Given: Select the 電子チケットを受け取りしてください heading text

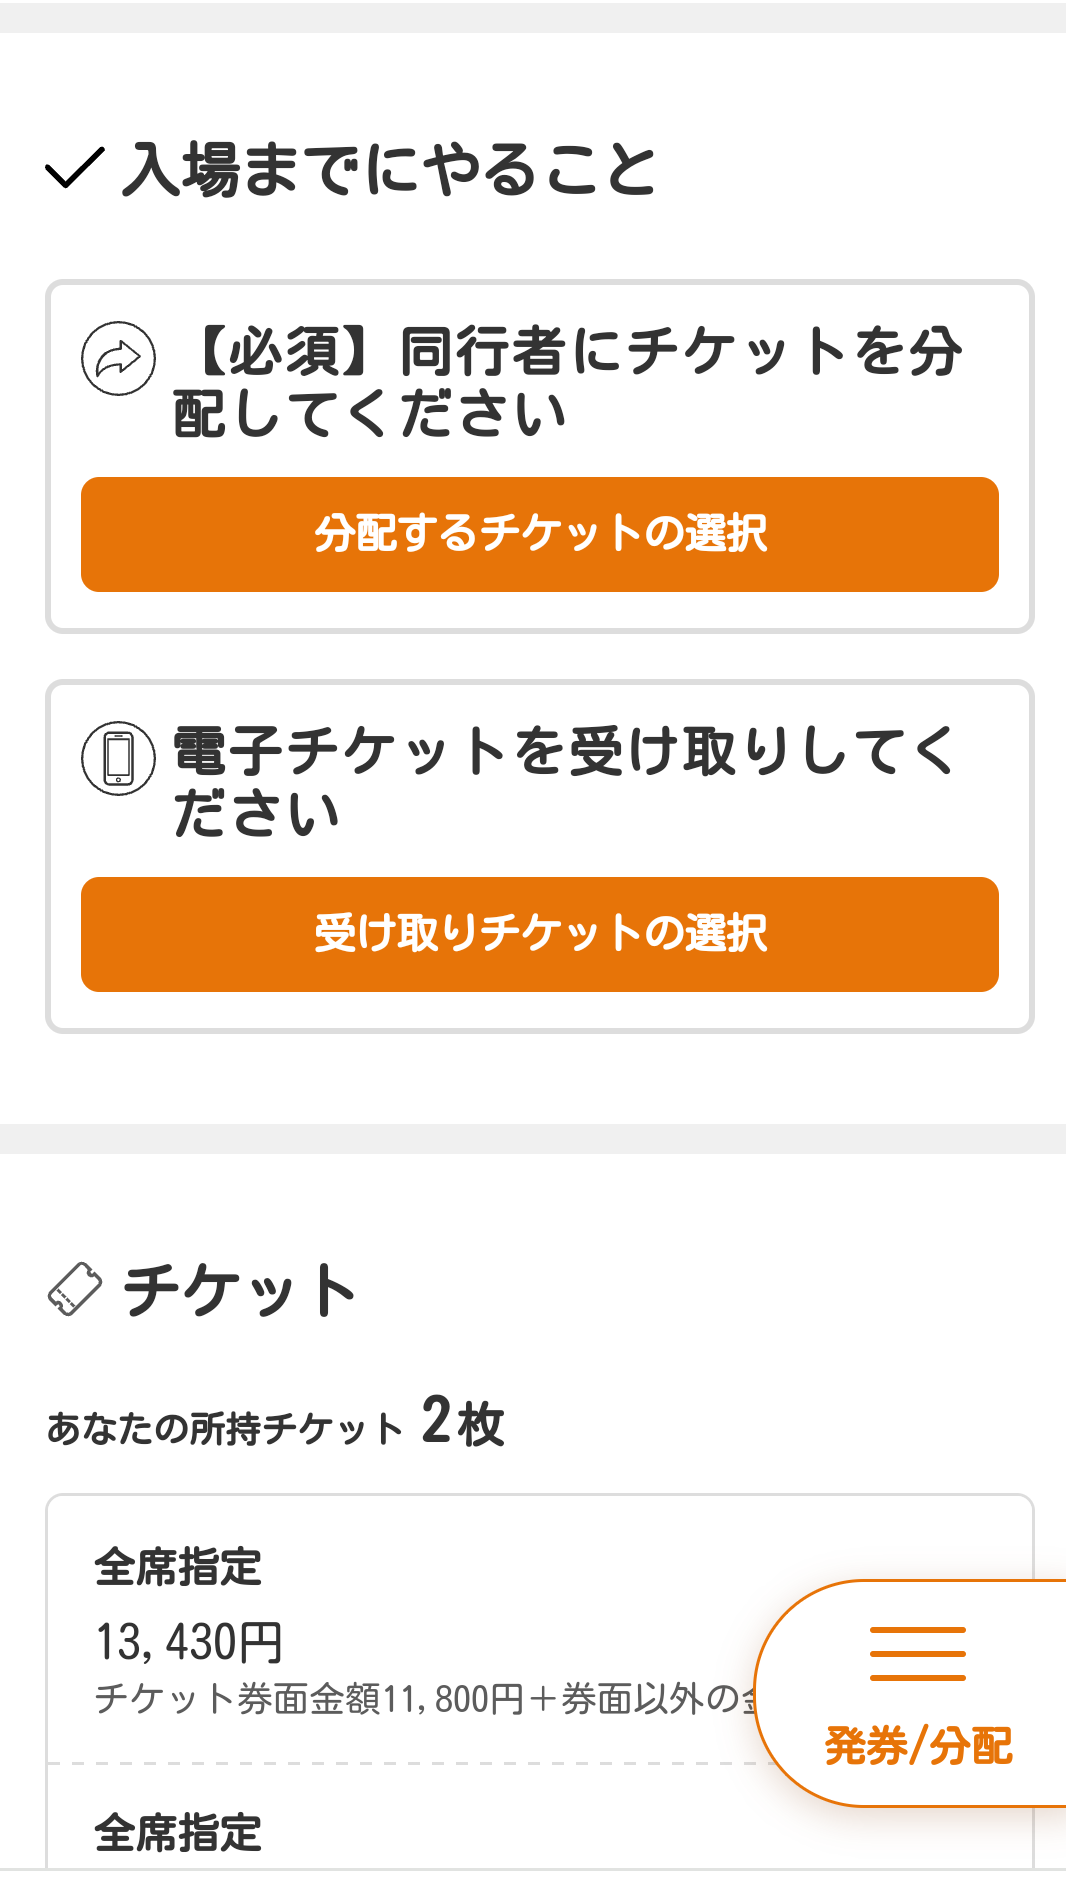Looking at the screenshot, I should [x=564, y=782].
